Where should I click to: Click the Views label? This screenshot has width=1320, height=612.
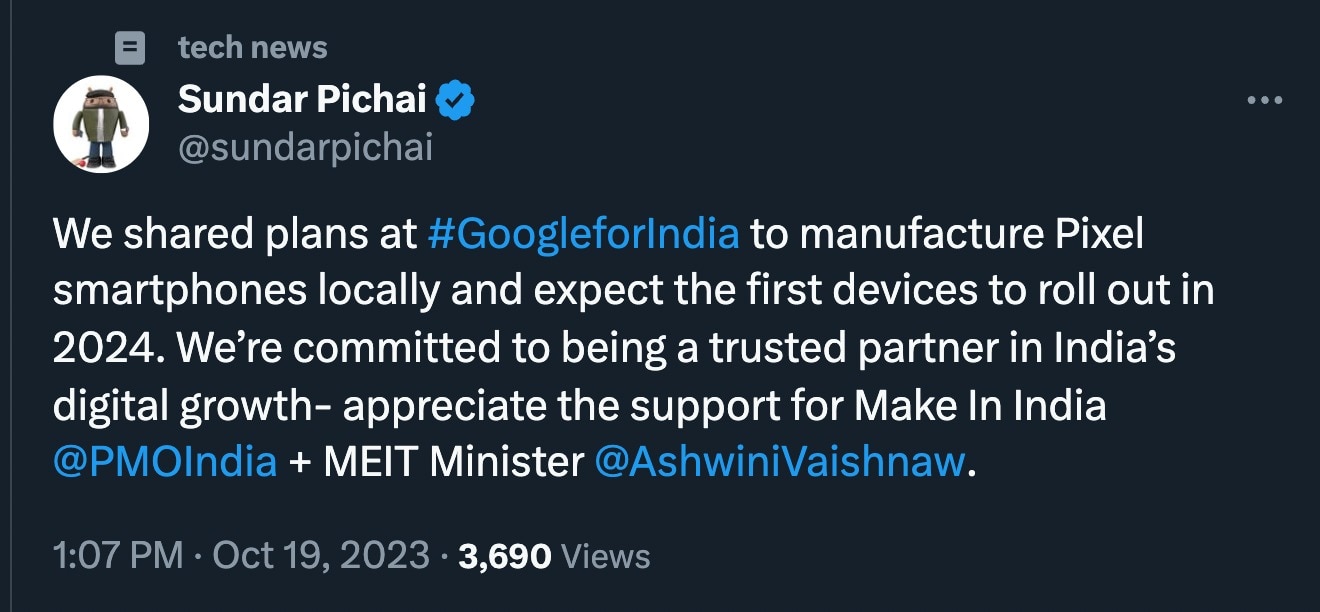[606, 556]
